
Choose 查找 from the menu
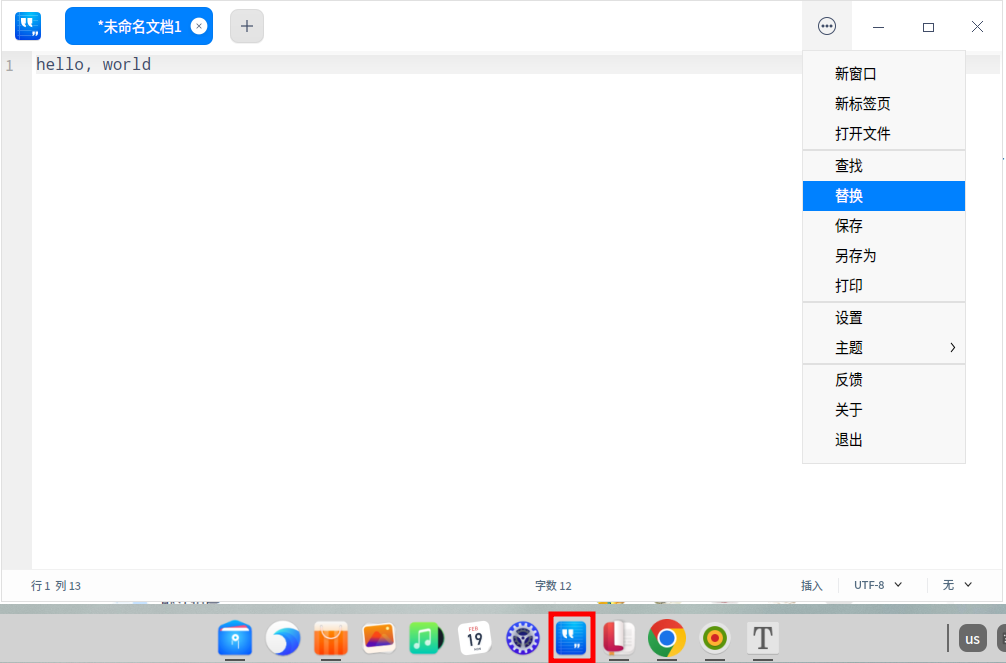pyautogui.click(x=883, y=166)
